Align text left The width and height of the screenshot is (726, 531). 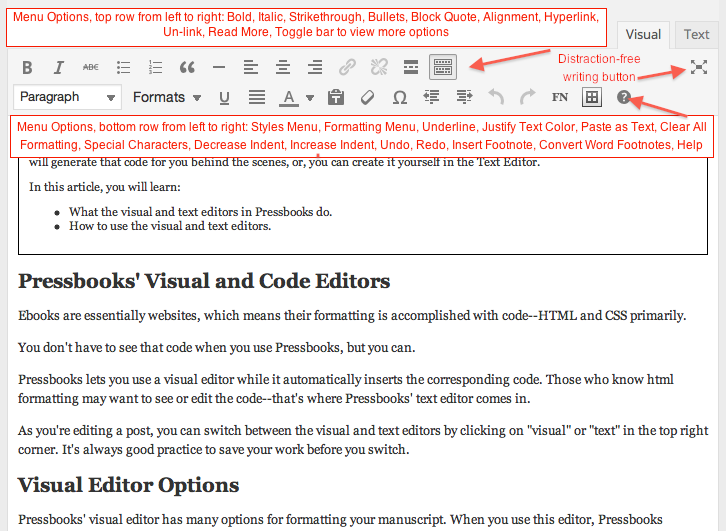[251, 68]
